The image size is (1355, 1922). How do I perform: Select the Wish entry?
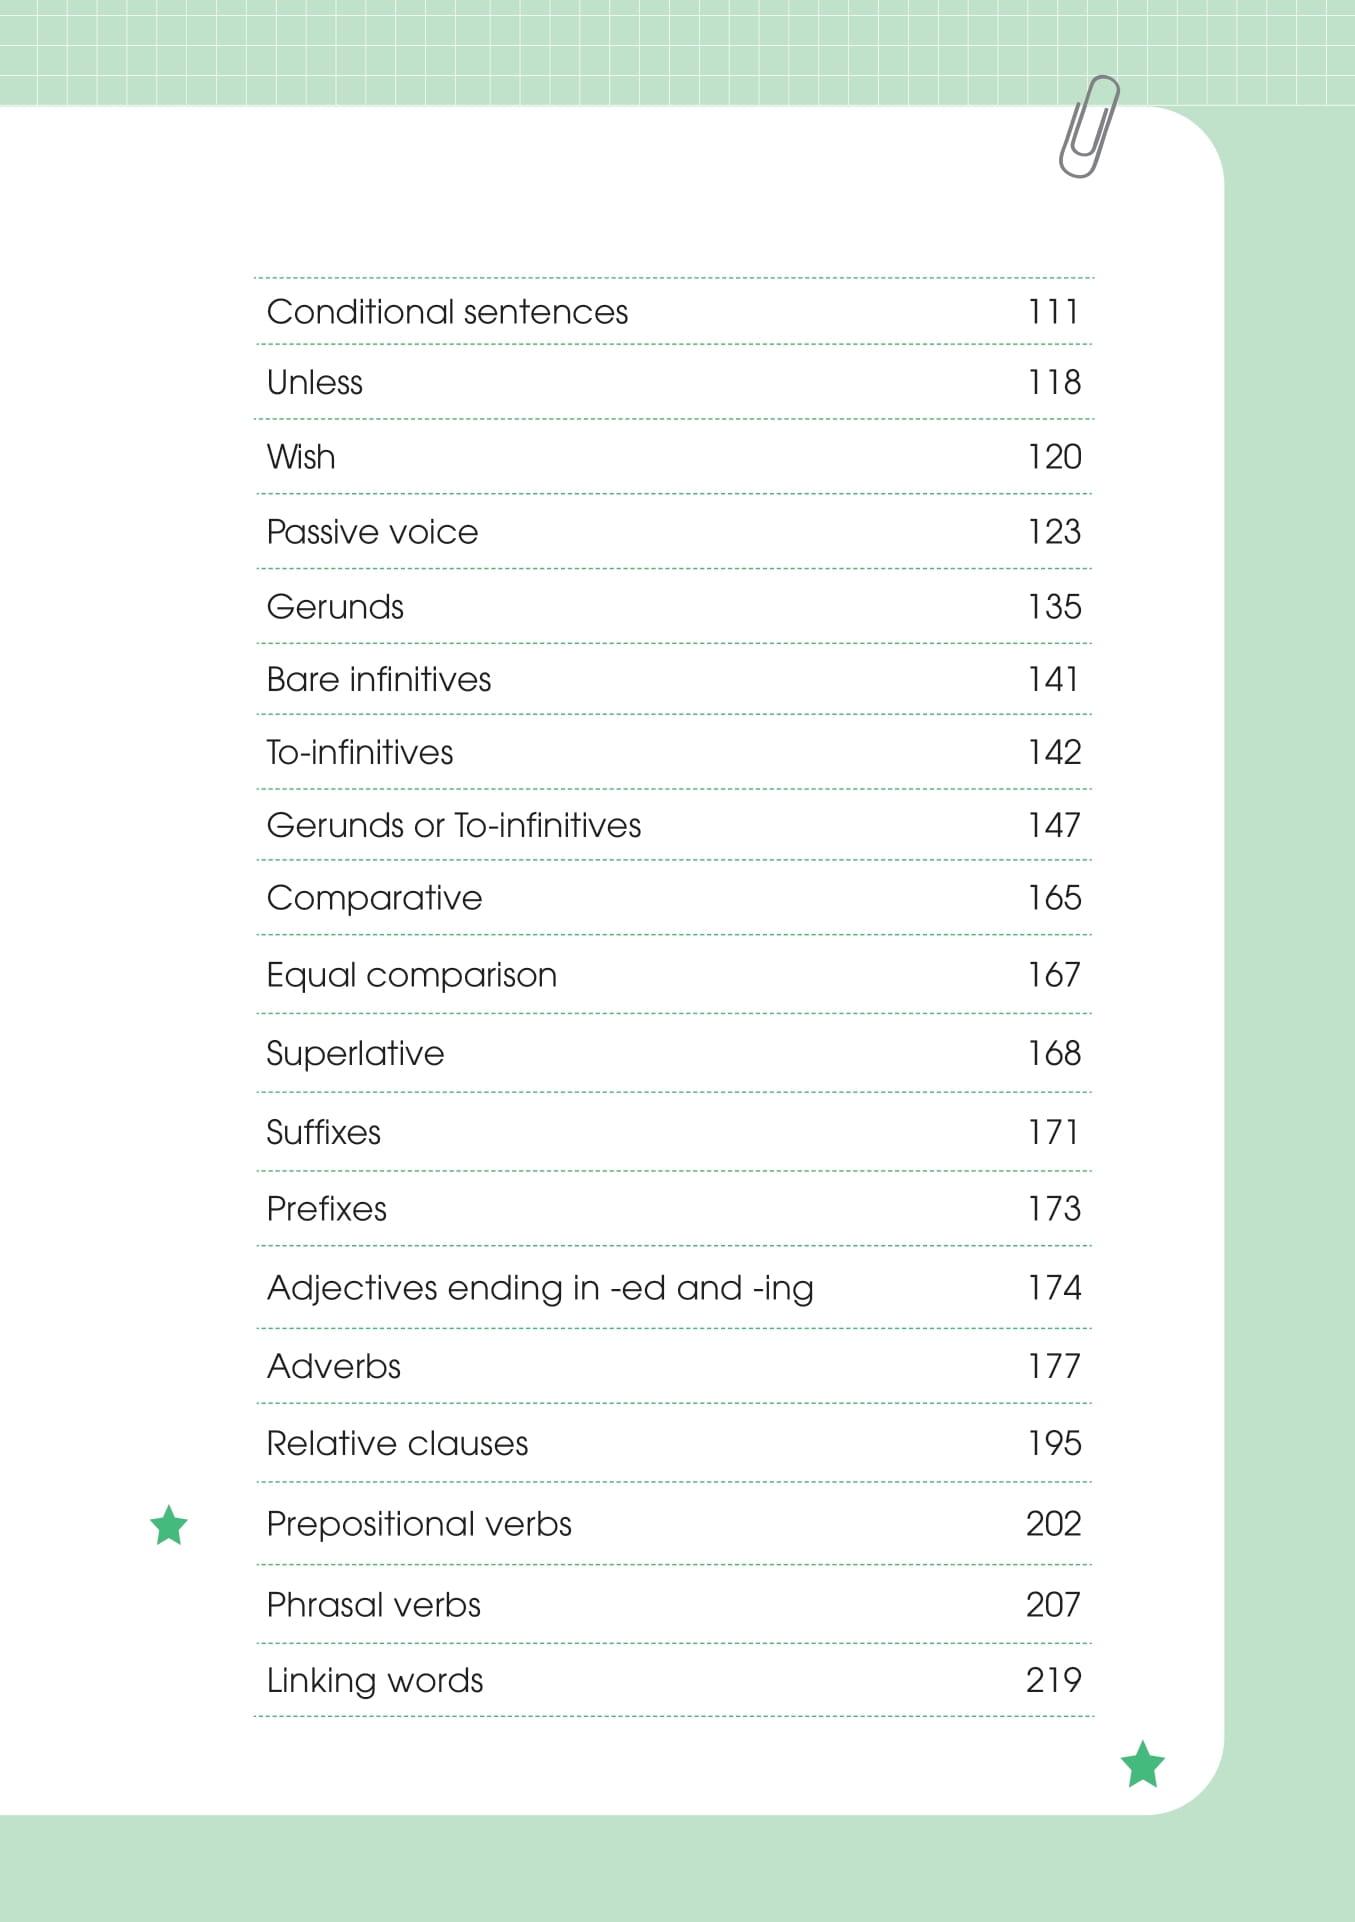(x=301, y=457)
